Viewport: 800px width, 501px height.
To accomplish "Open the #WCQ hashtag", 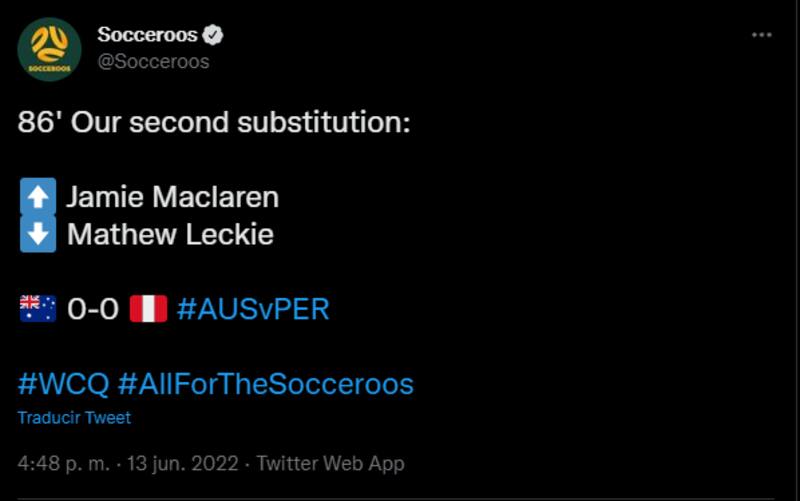I will (62, 384).
